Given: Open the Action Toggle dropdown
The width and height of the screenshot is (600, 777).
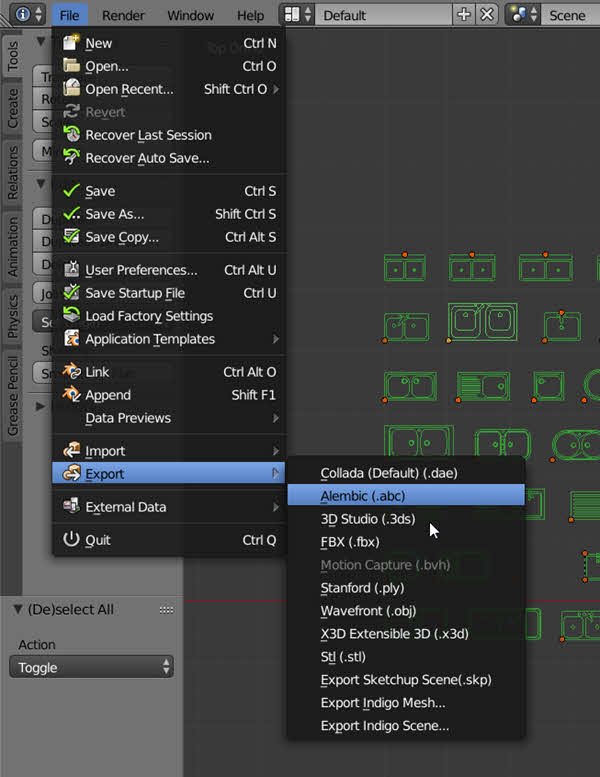Looking at the screenshot, I should pos(92,667).
